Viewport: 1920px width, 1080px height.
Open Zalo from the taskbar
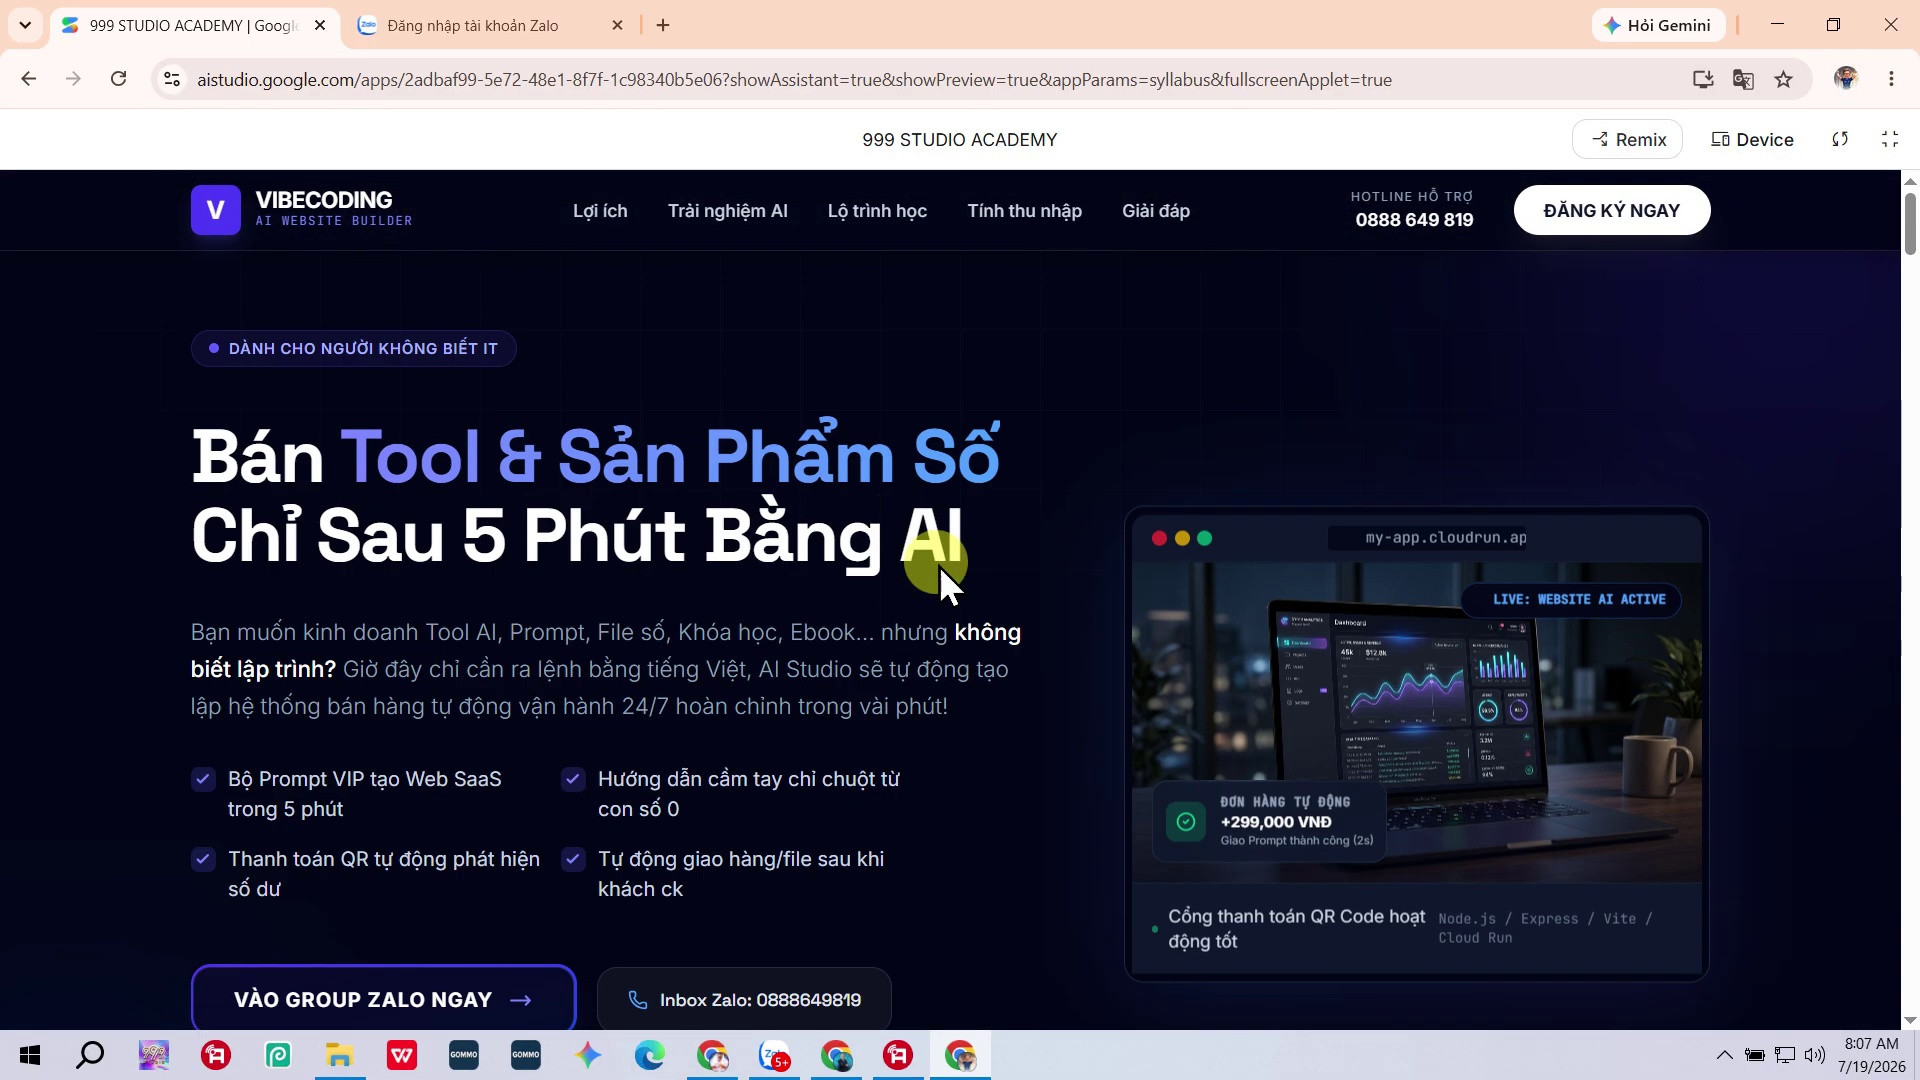click(x=775, y=1055)
